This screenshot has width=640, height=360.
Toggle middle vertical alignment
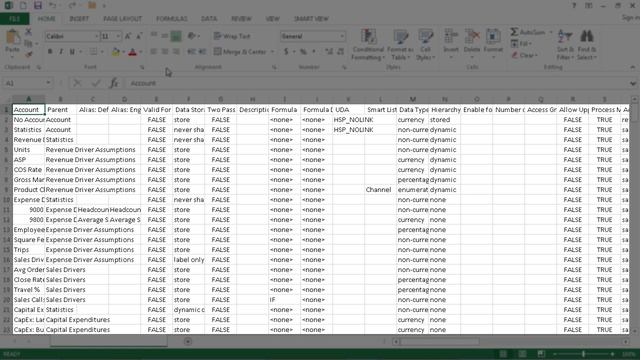[x=164, y=36]
